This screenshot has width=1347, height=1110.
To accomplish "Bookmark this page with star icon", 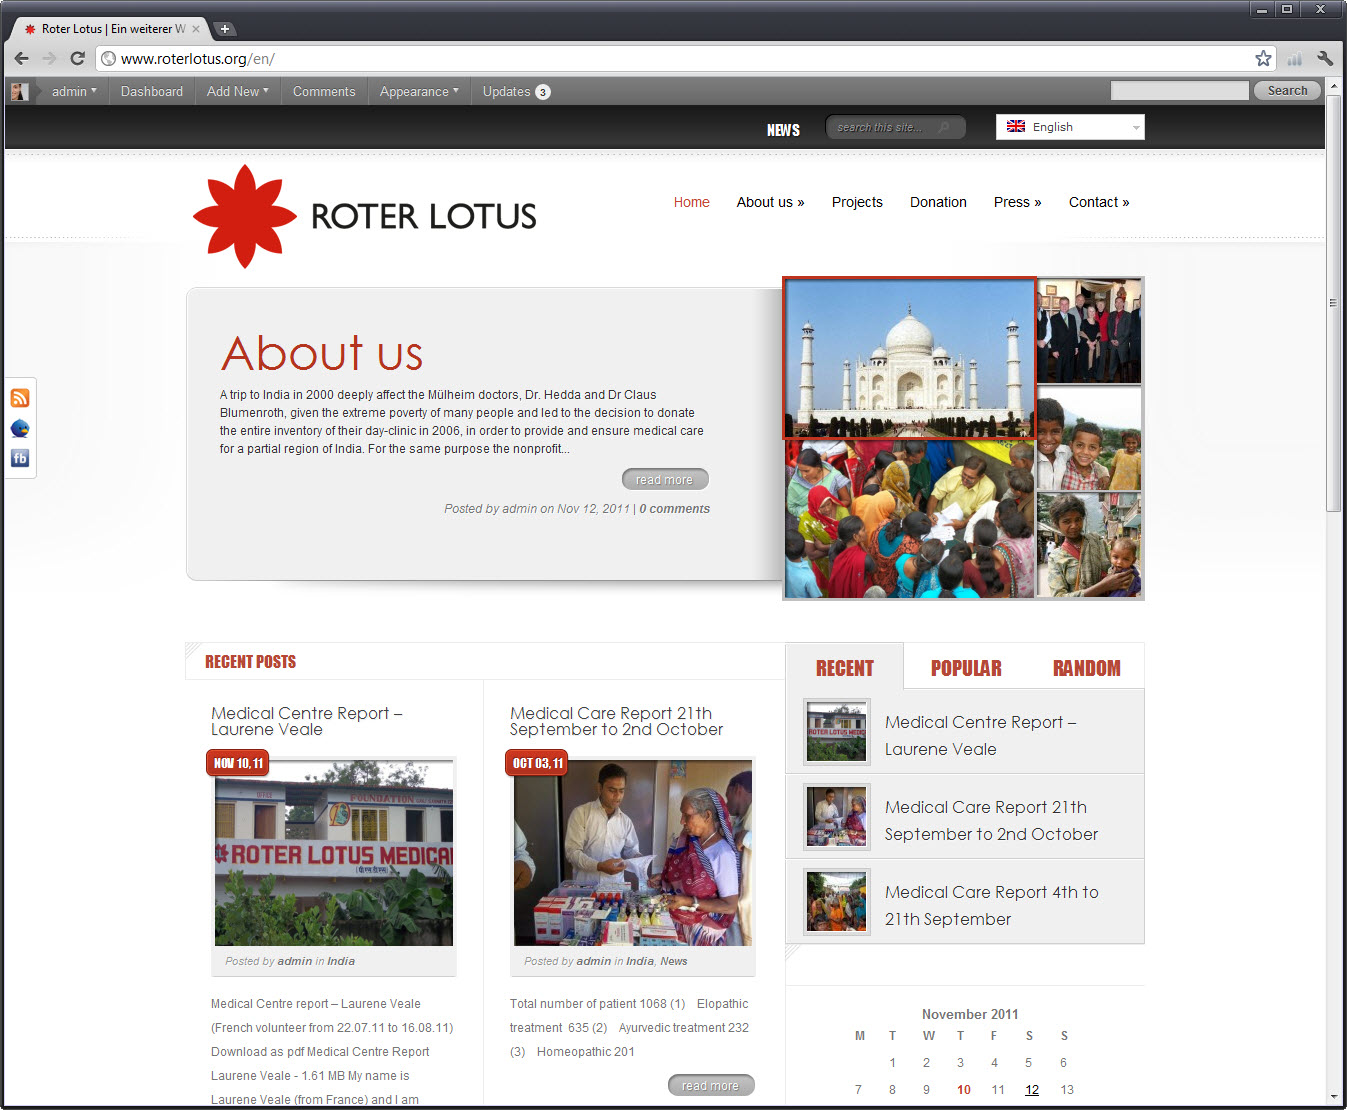I will [1263, 58].
